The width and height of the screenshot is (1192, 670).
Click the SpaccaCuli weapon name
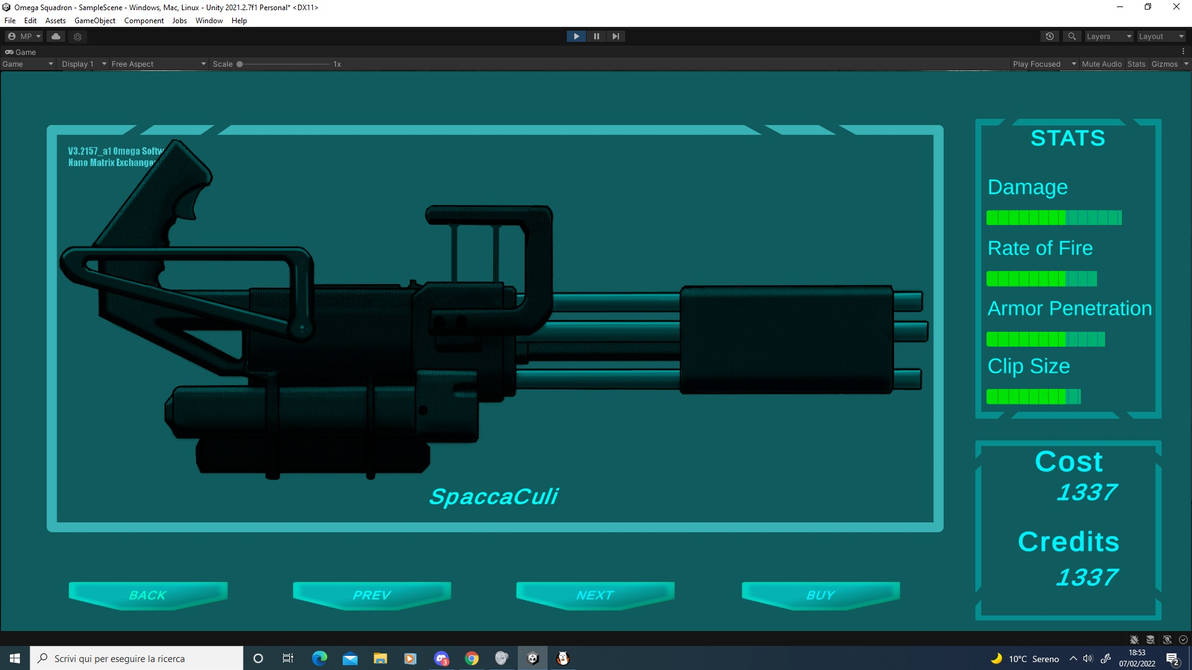[493, 497]
